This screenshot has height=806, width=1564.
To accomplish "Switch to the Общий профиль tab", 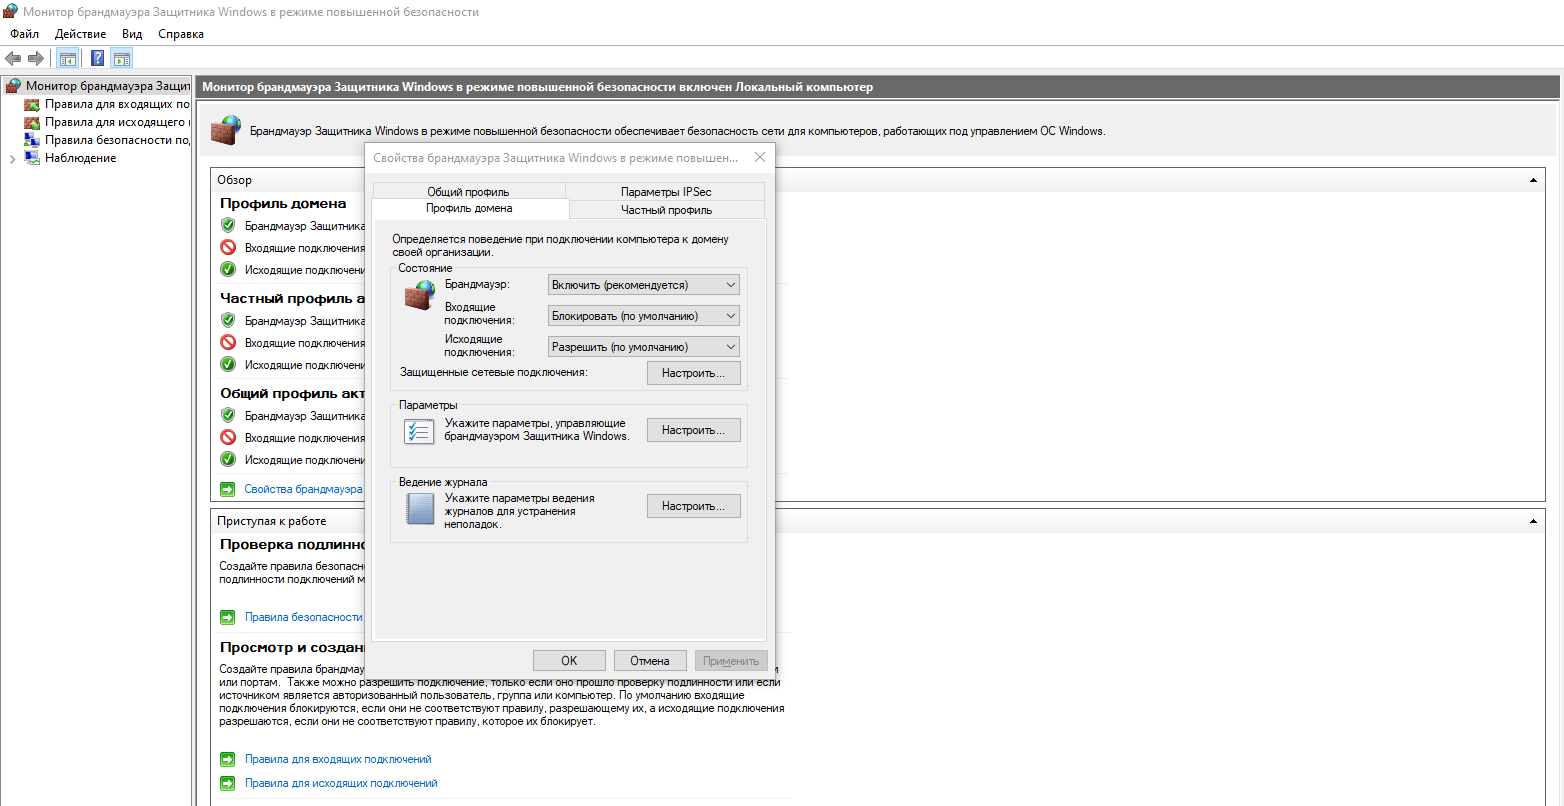I will [x=468, y=191].
